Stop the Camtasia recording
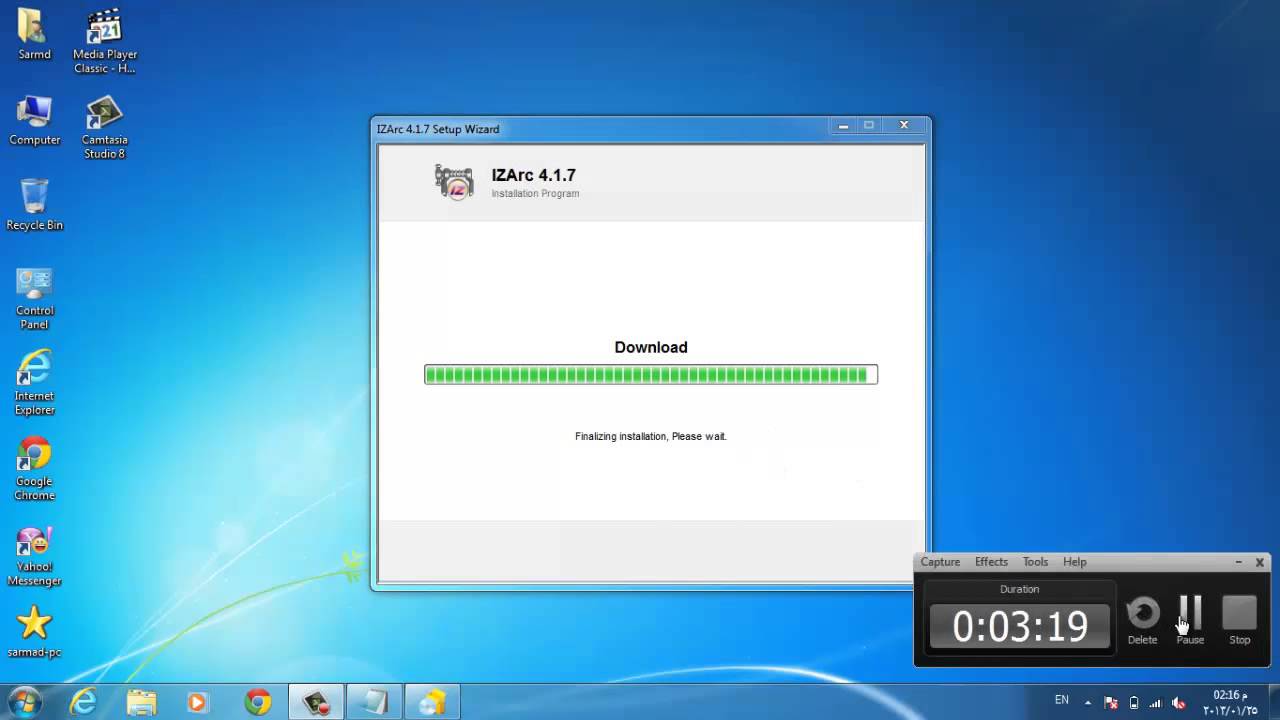Screen dimensions: 1280x720 click(1239, 620)
